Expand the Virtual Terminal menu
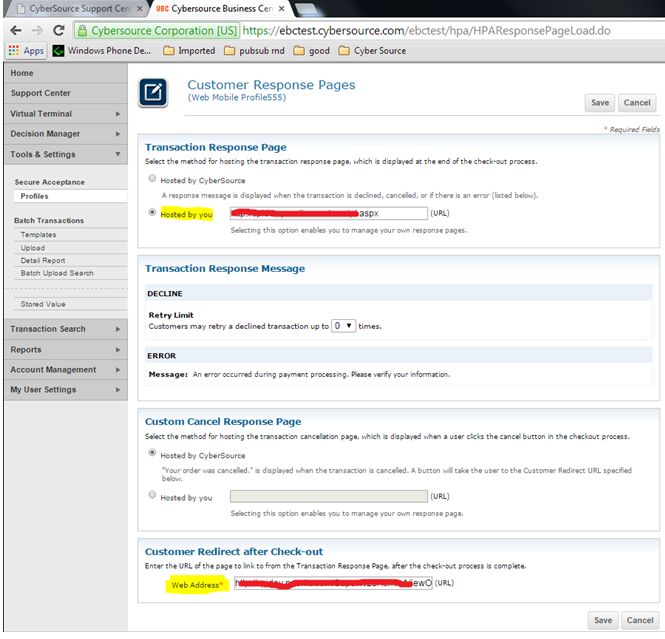Viewport: 665px width, 639px height. pyautogui.click(x=66, y=114)
